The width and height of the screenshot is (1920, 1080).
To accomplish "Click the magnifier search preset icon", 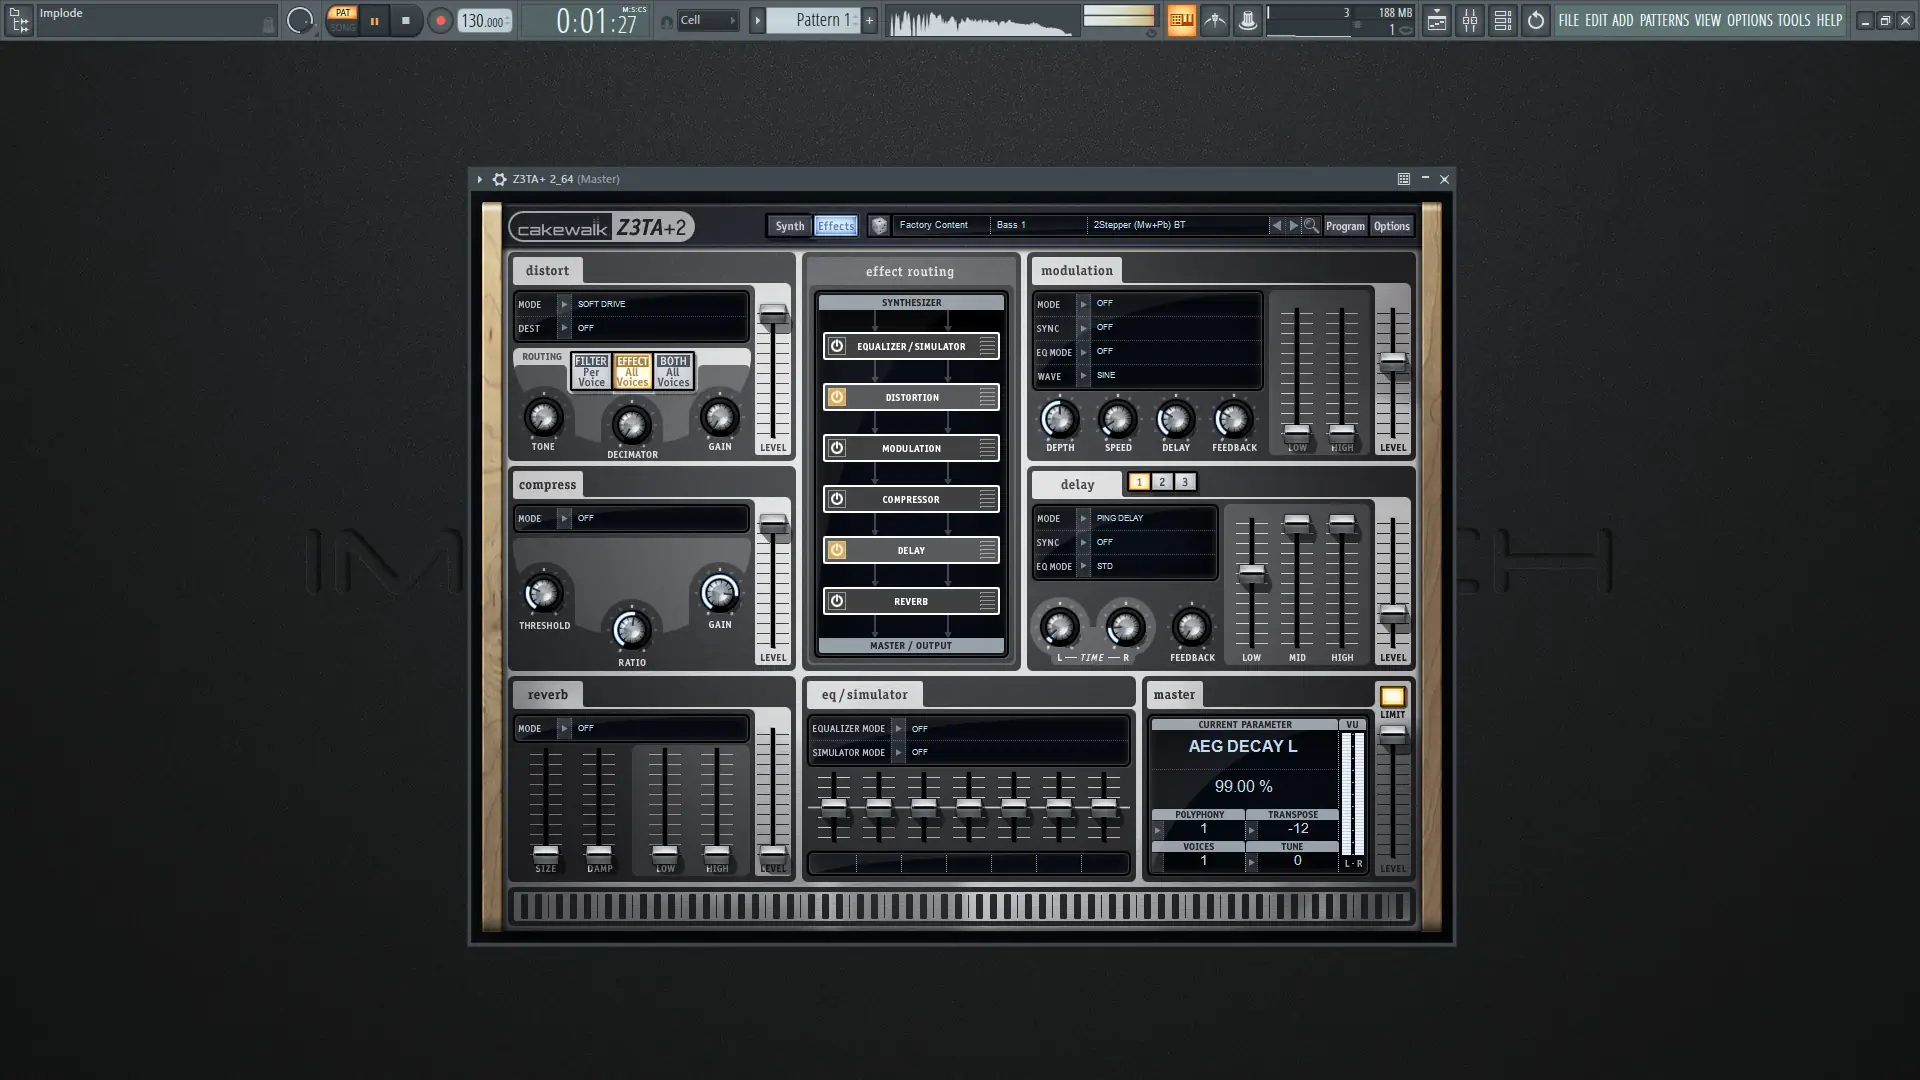I will click(x=1311, y=226).
